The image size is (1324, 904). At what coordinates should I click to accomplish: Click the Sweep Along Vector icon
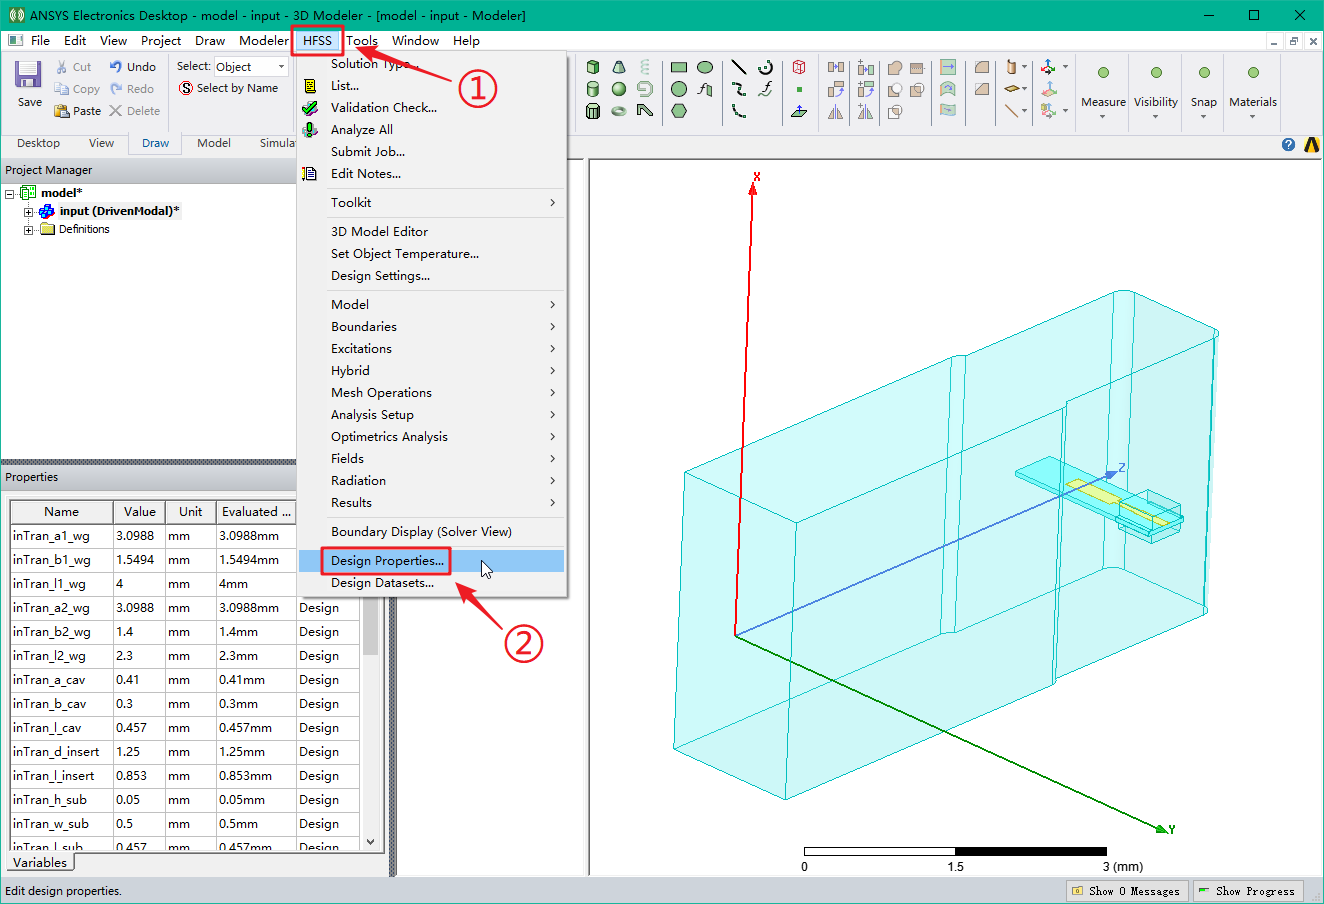pyautogui.click(x=948, y=67)
